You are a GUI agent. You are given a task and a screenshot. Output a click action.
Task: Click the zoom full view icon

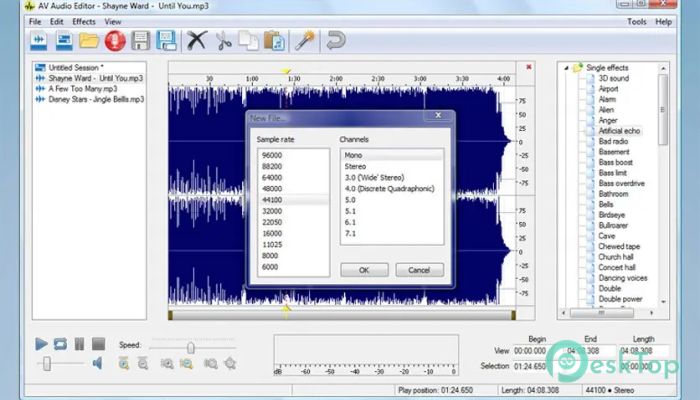[230, 363]
